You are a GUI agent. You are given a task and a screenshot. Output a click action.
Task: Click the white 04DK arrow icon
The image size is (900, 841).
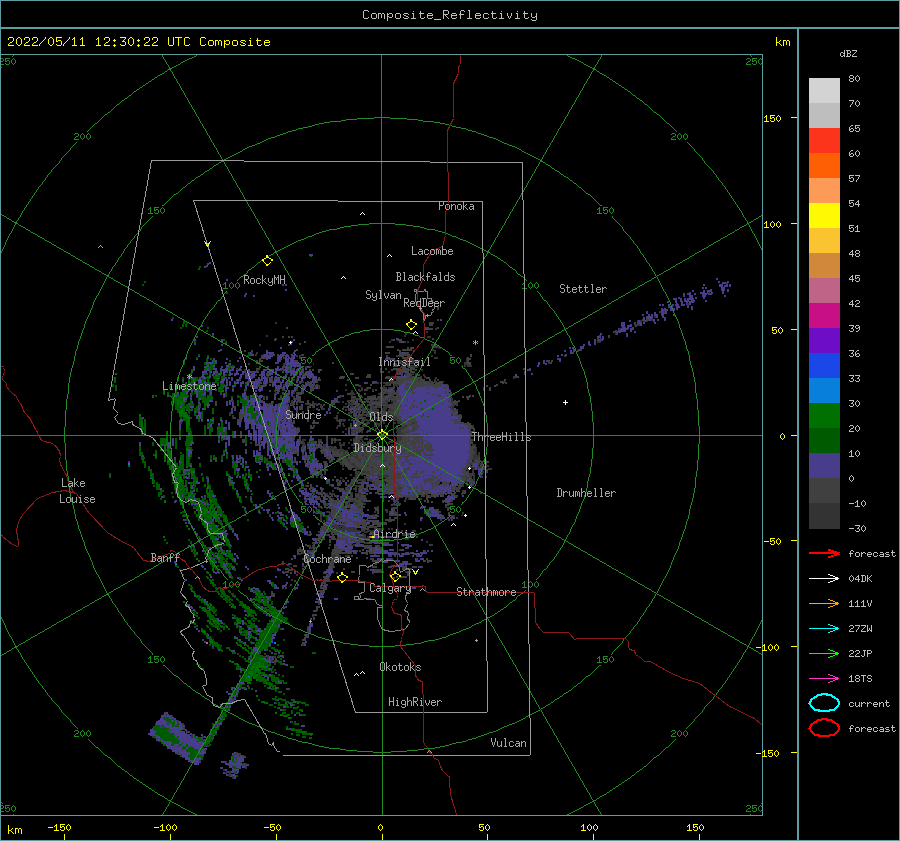pos(824,579)
